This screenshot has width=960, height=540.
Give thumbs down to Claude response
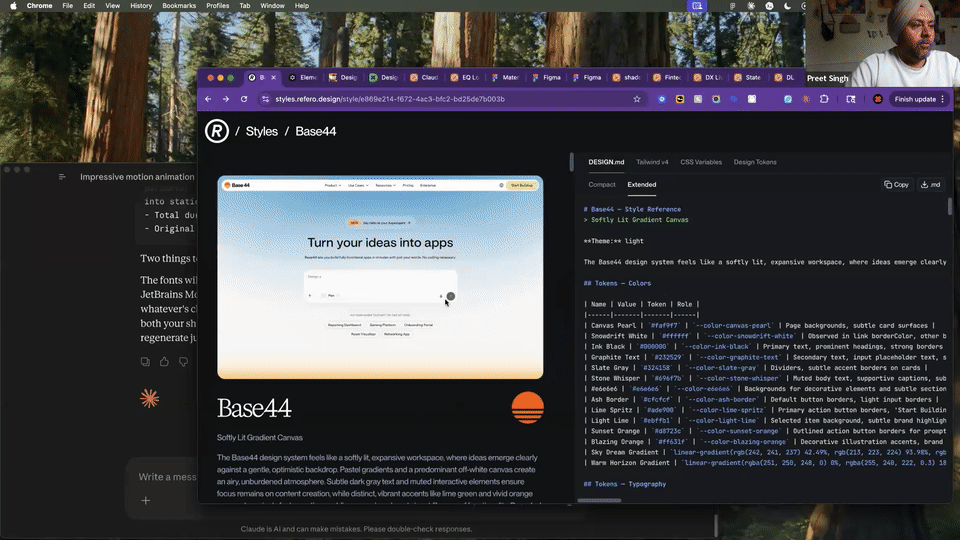tap(183, 362)
